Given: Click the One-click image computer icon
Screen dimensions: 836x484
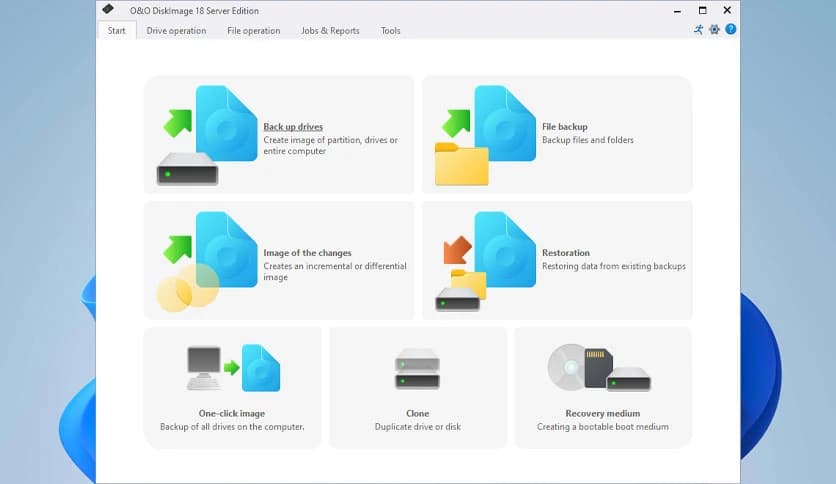Looking at the screenshot, I should coord(234,368).
